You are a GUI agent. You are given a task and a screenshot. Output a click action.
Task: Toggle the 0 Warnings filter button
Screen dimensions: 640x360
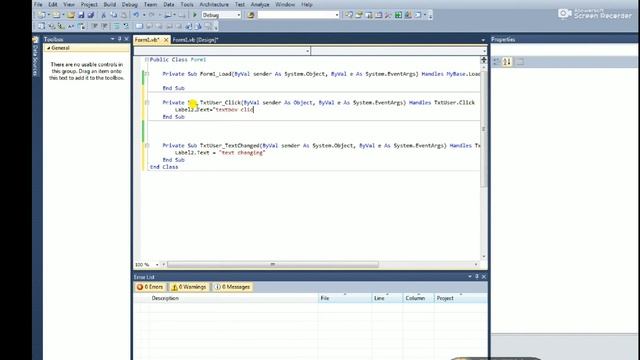click(189, 287)
